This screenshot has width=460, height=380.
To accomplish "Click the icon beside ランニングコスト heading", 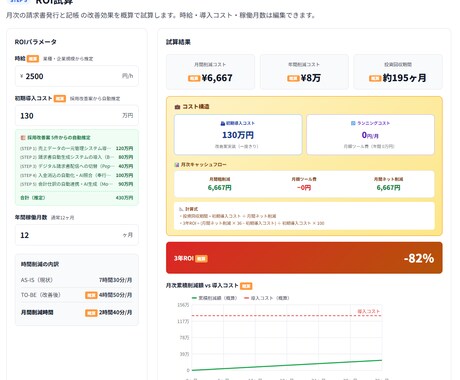I will click(353, 123).
